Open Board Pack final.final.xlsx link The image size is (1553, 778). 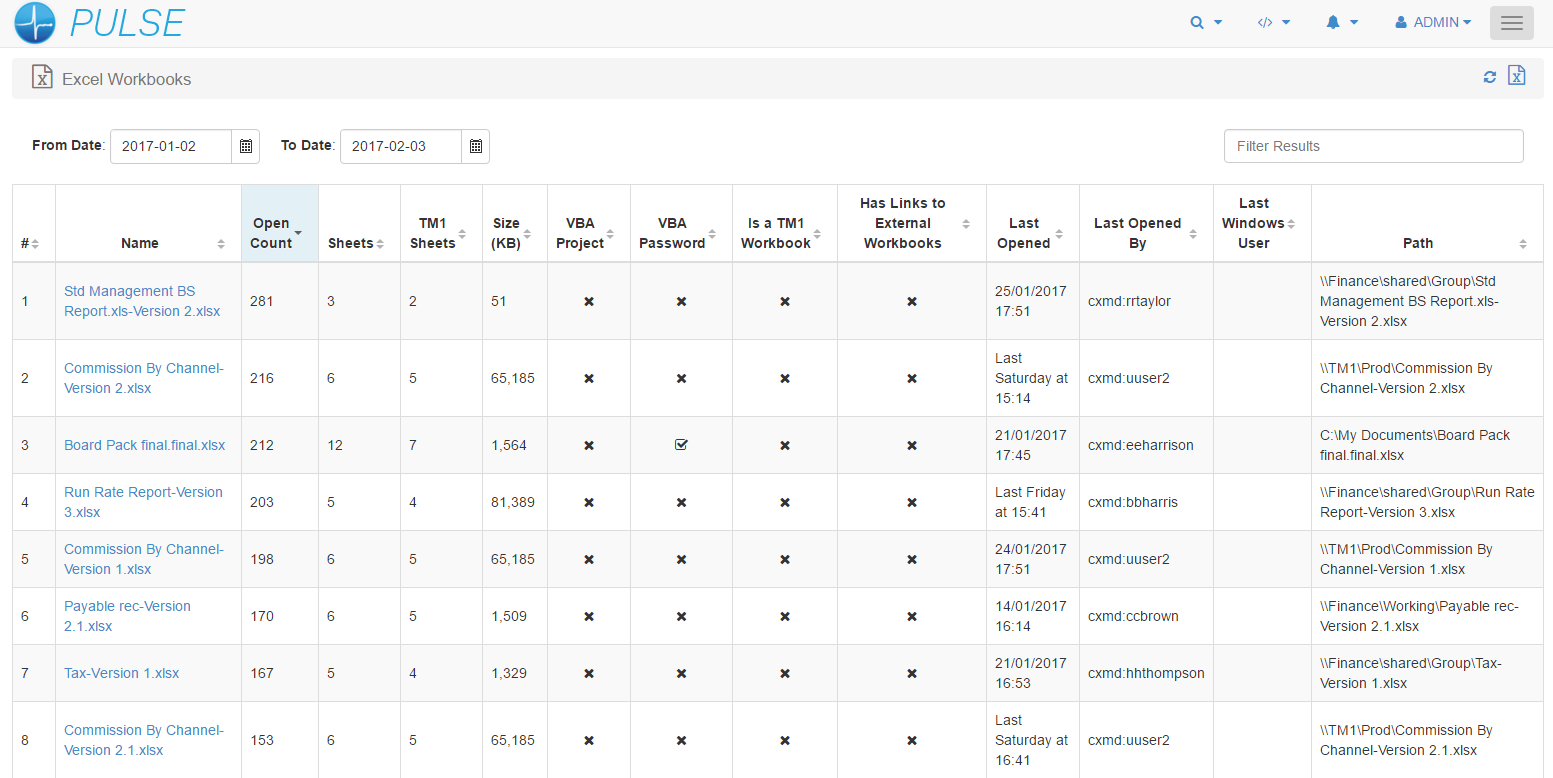pyautogui.click(x=144, y=445)
